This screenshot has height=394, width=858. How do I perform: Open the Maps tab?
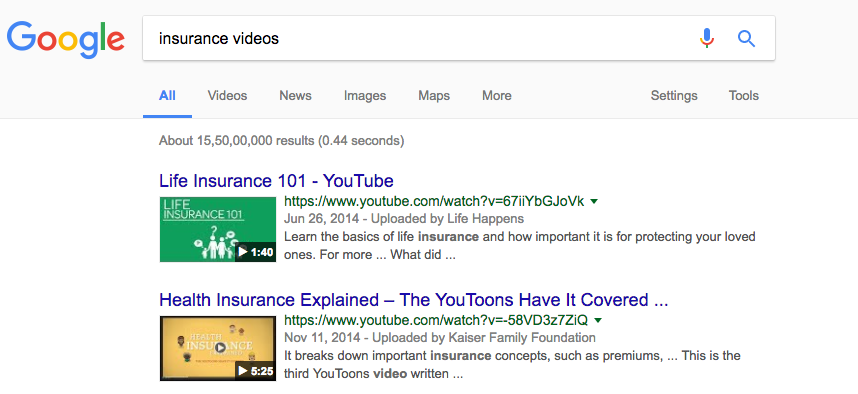pyautogui.click(x=434, y=96)
